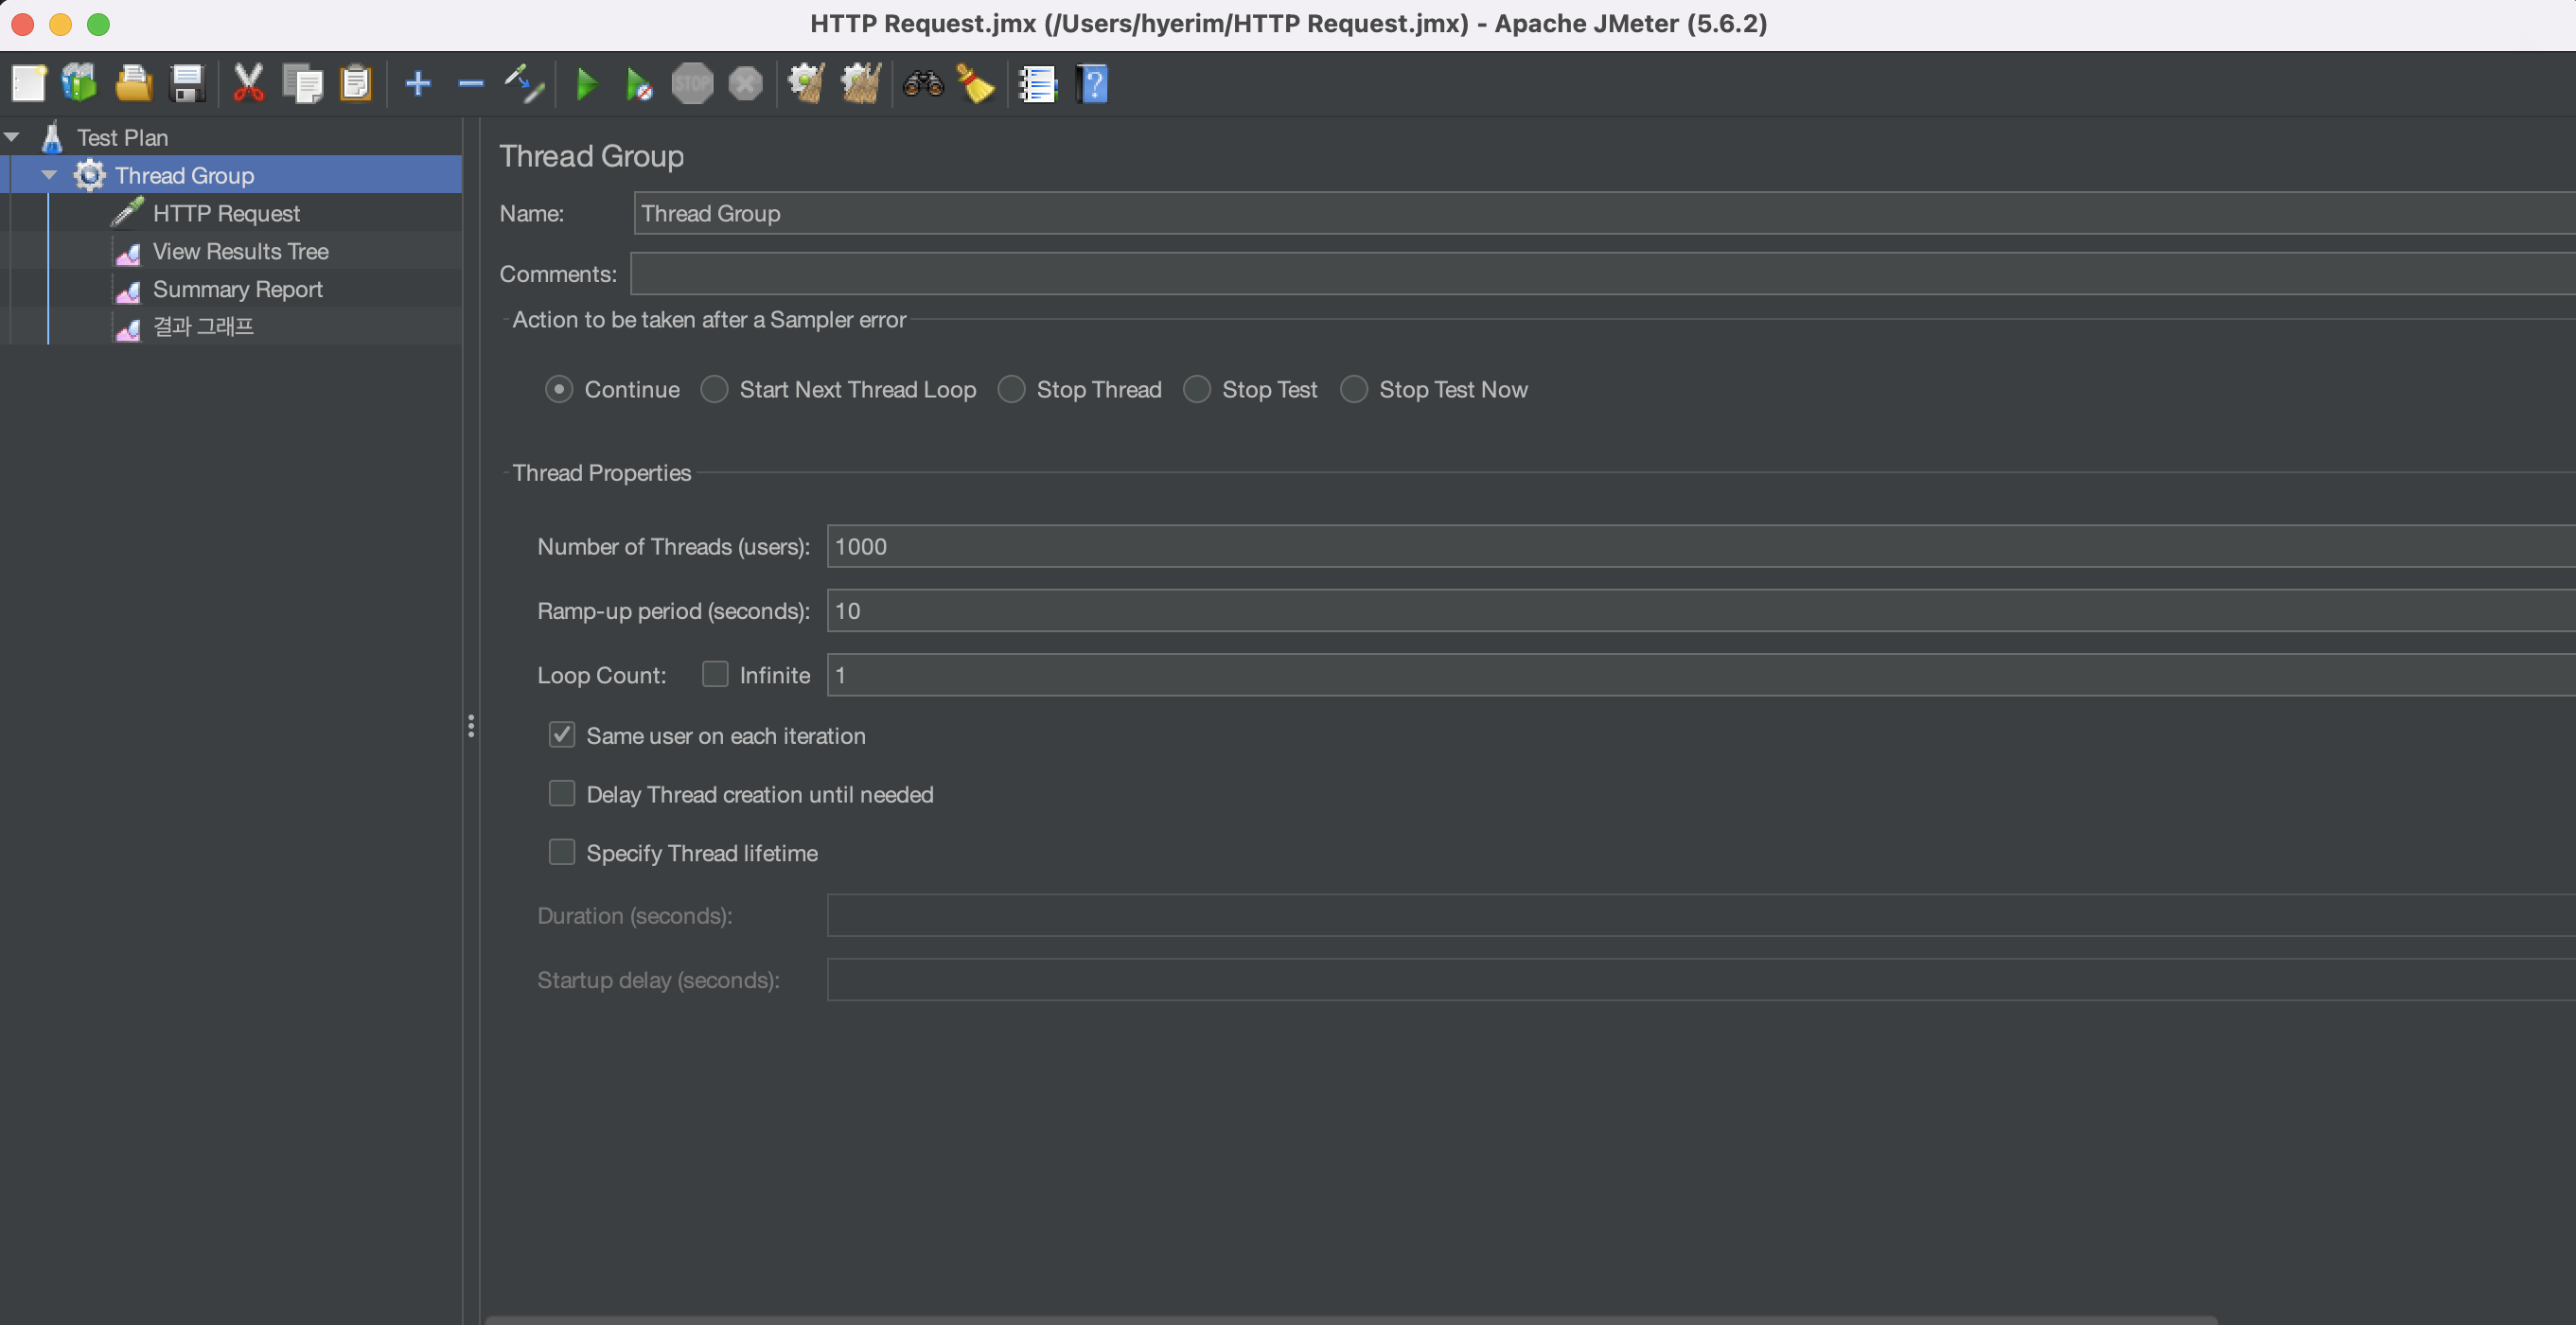Click the Open file folder icon
The image size is (2576, 1325).
[x=133, y=84]
